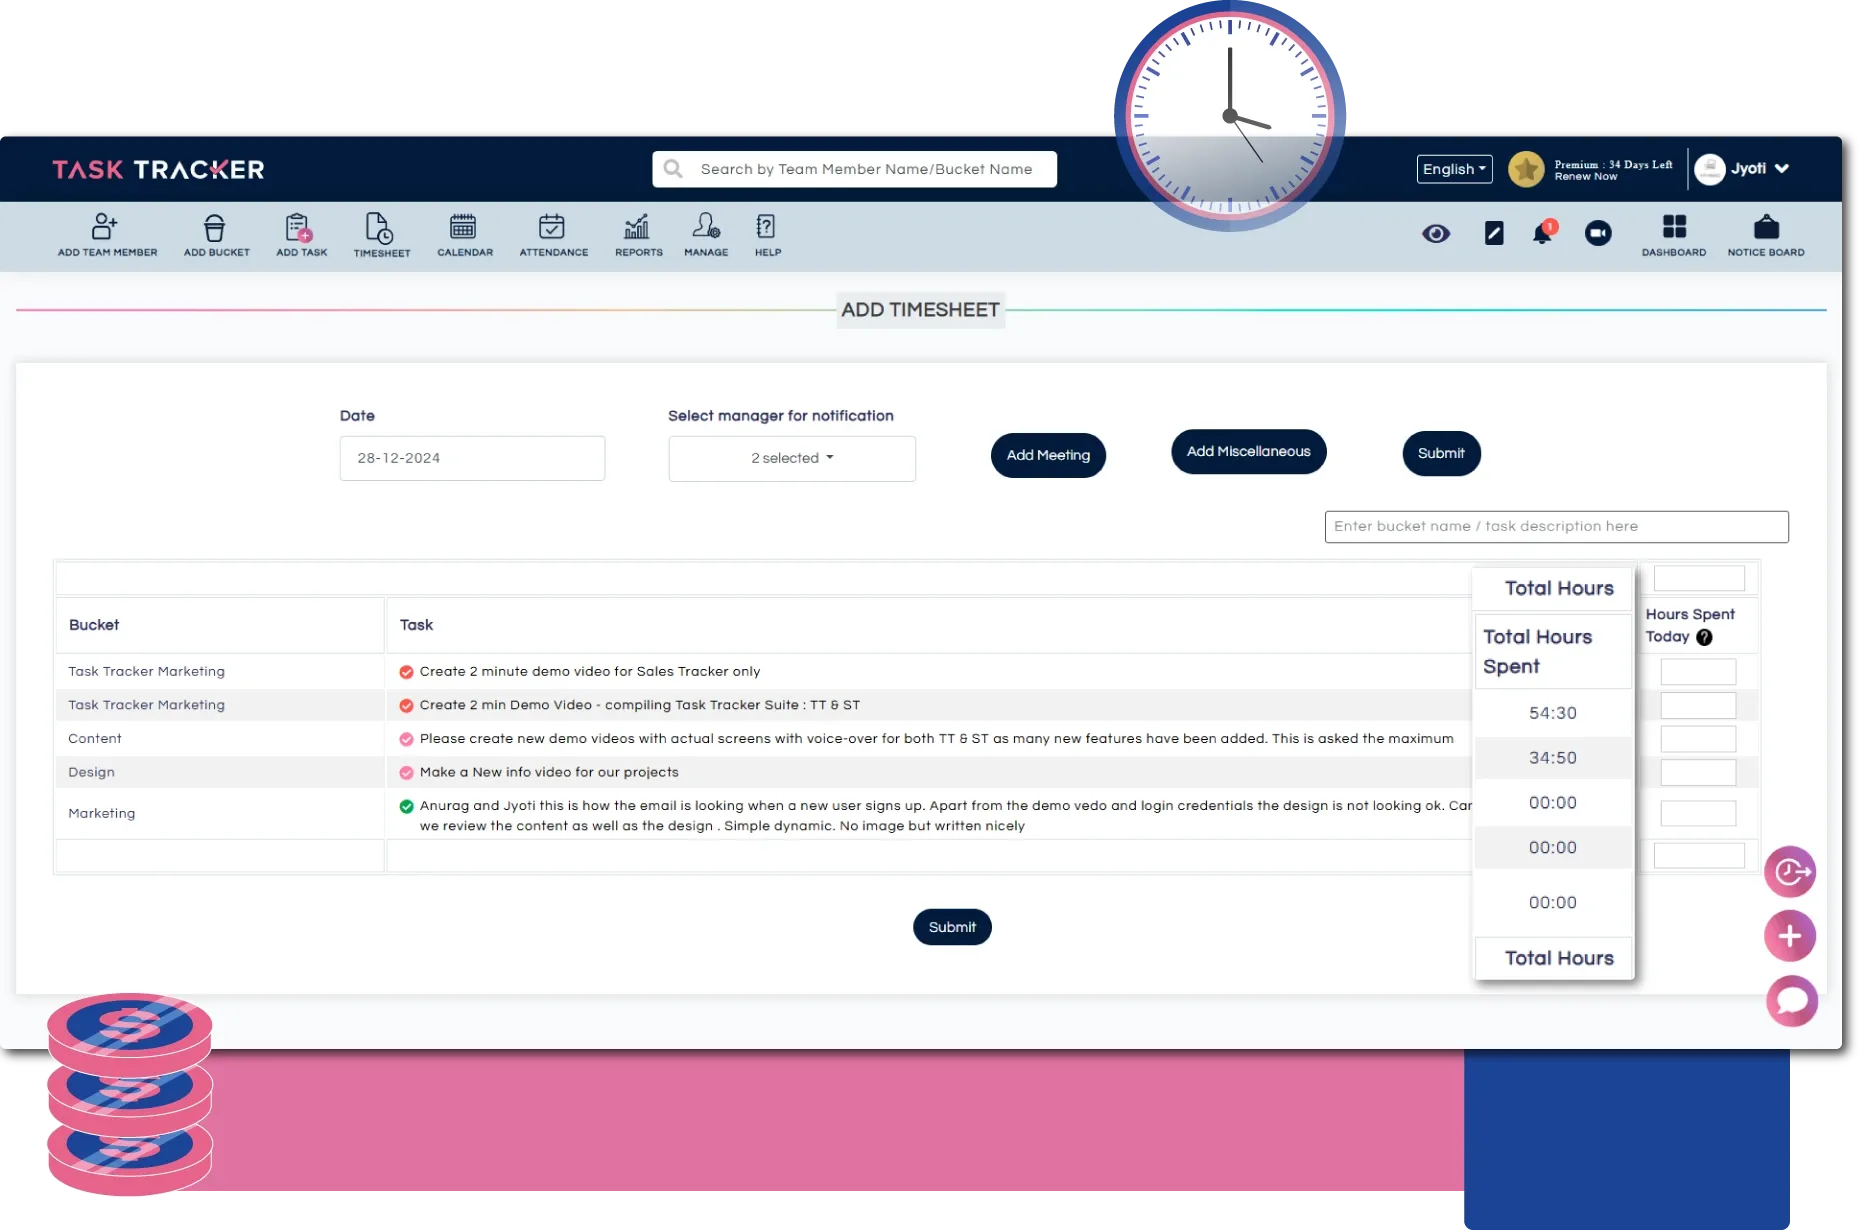
Task: Click status icon of New info video task
Action: [x=406, y=772]
